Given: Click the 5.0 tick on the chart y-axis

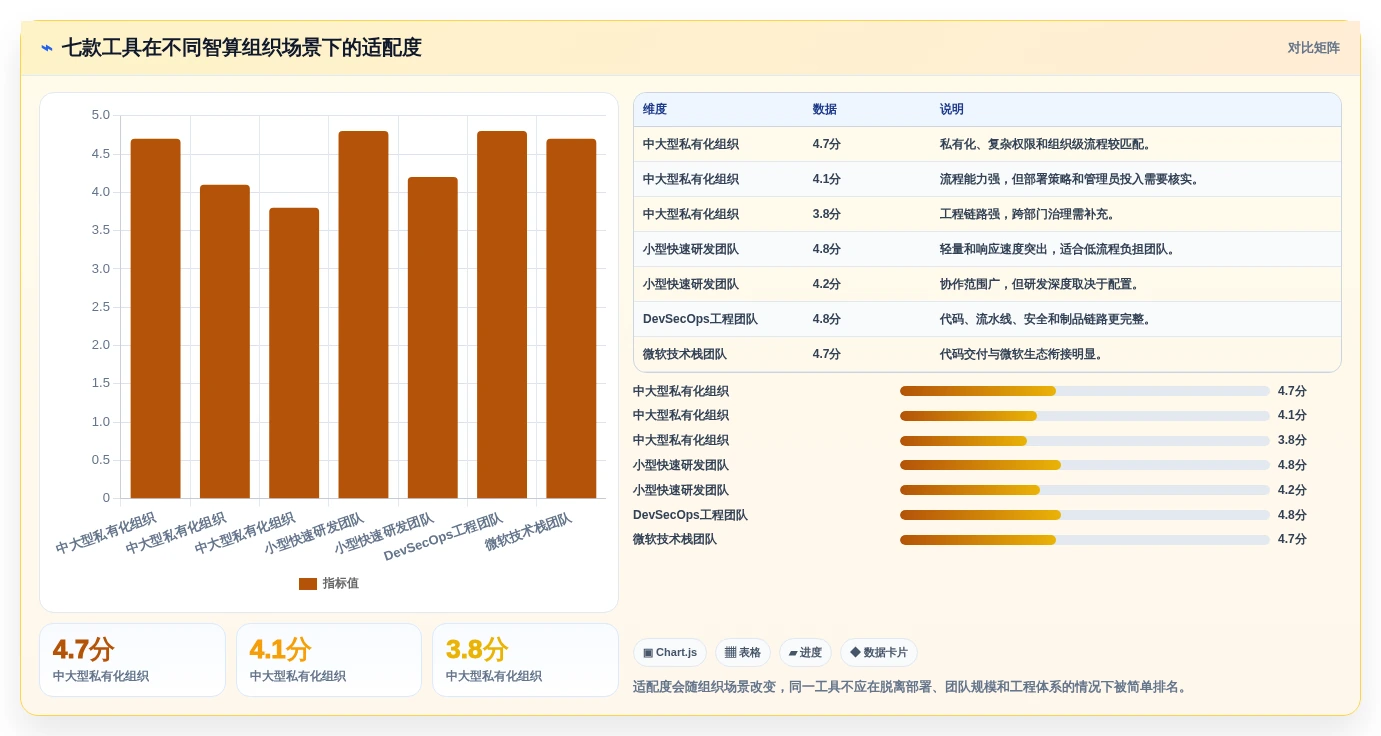Looking at the screenshot, I should pos(100,115).
